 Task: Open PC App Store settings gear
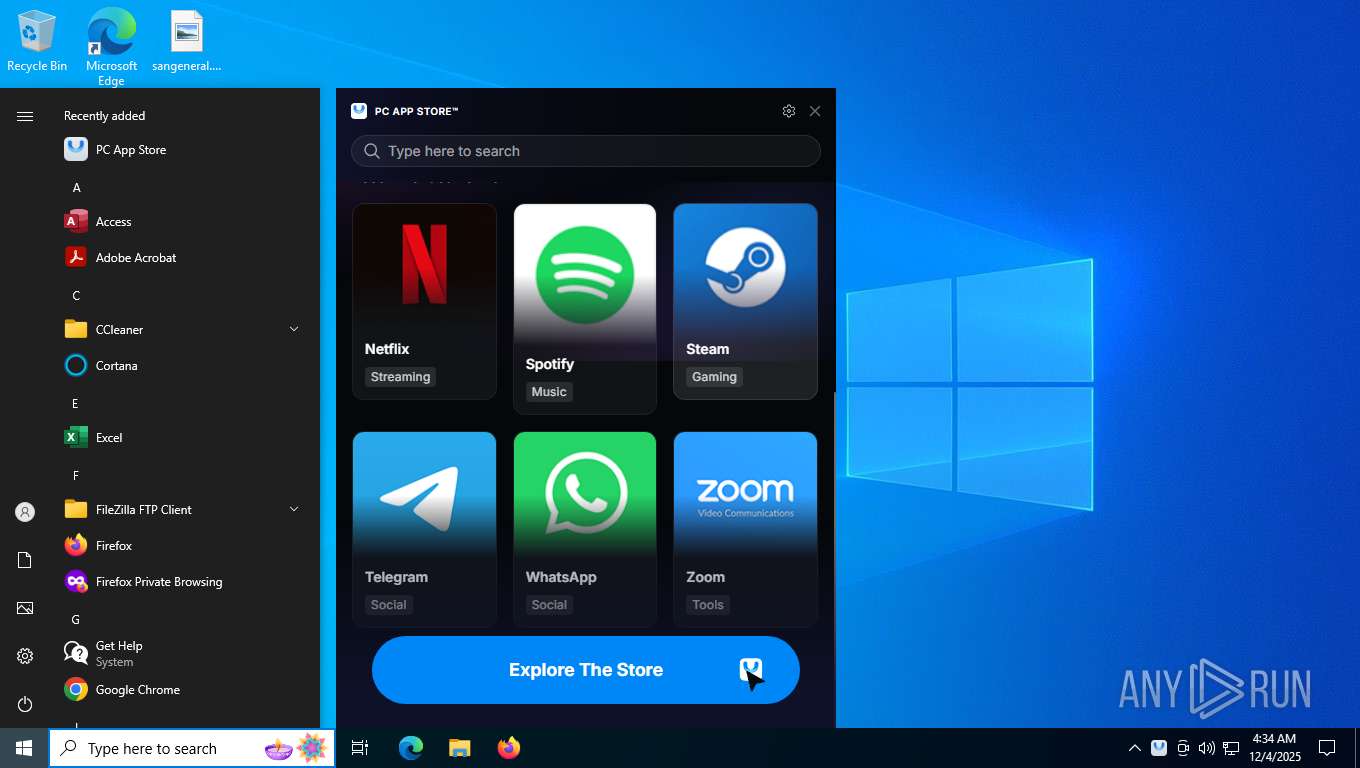(x=789, y=111)
